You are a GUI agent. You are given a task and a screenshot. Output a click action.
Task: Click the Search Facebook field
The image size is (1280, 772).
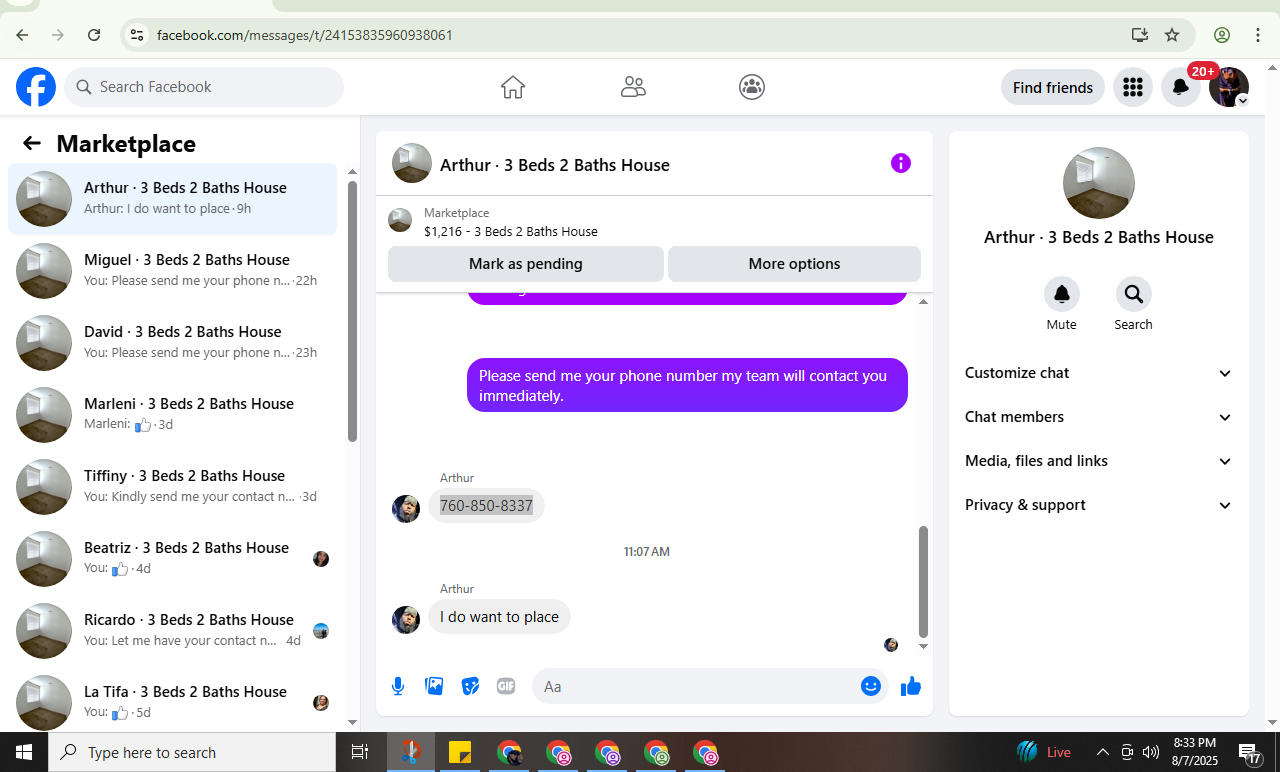coord(204,87)
